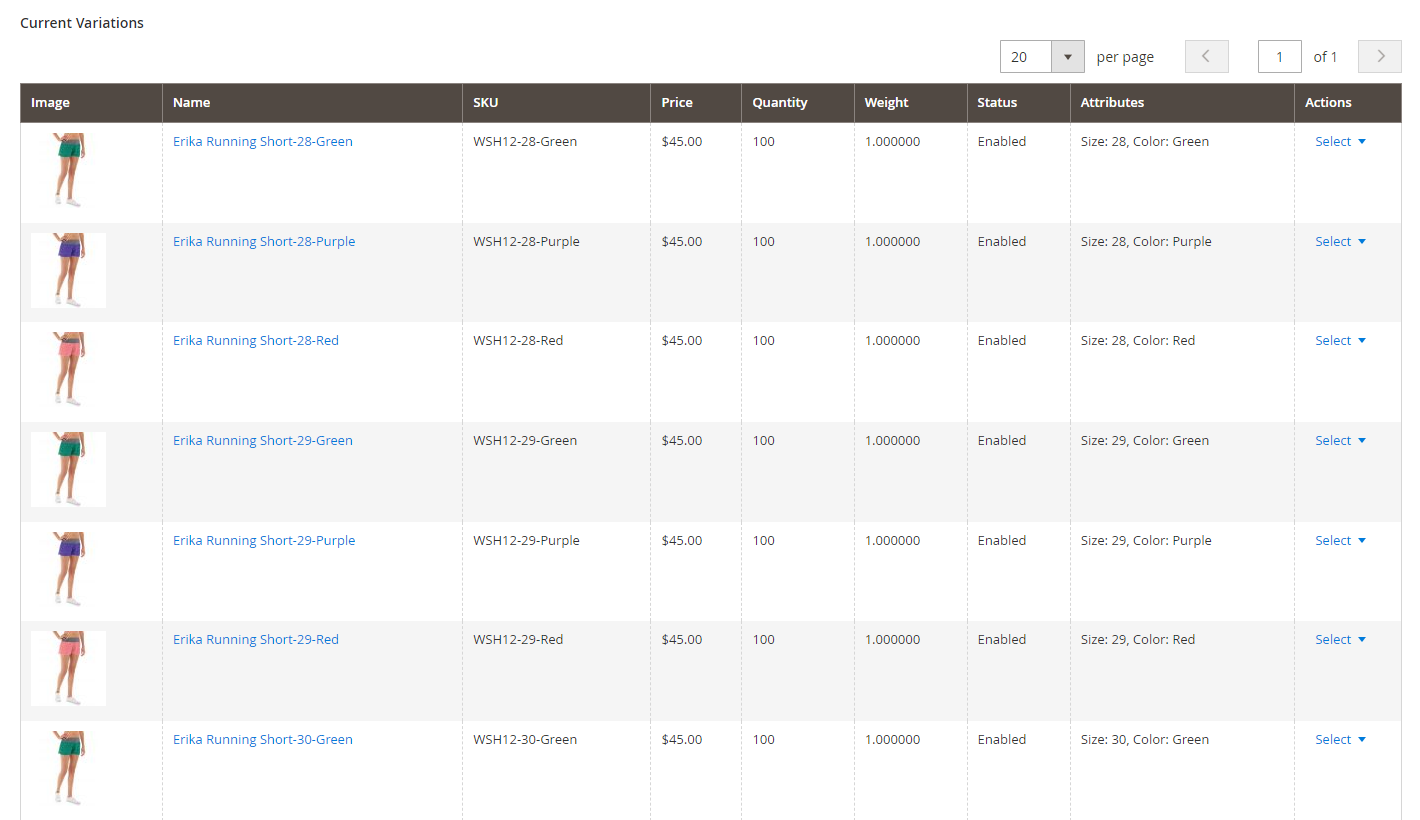Open Erika Running Short-29-Green product link

262,441
